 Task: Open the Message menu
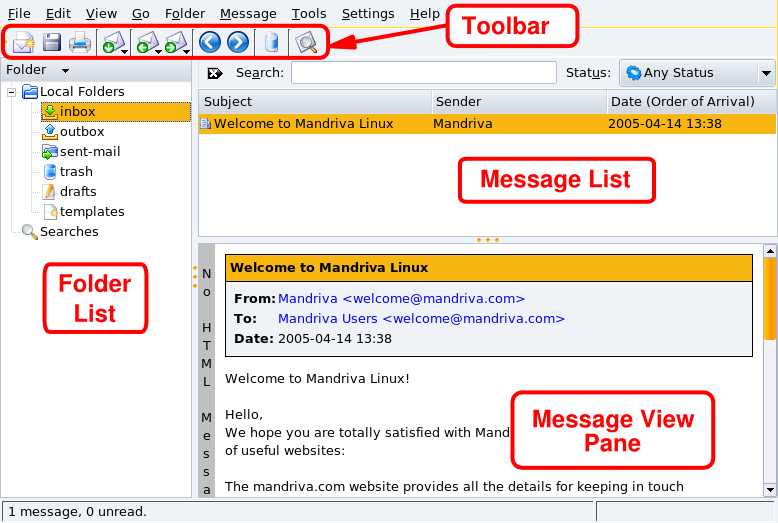(248, 14)
